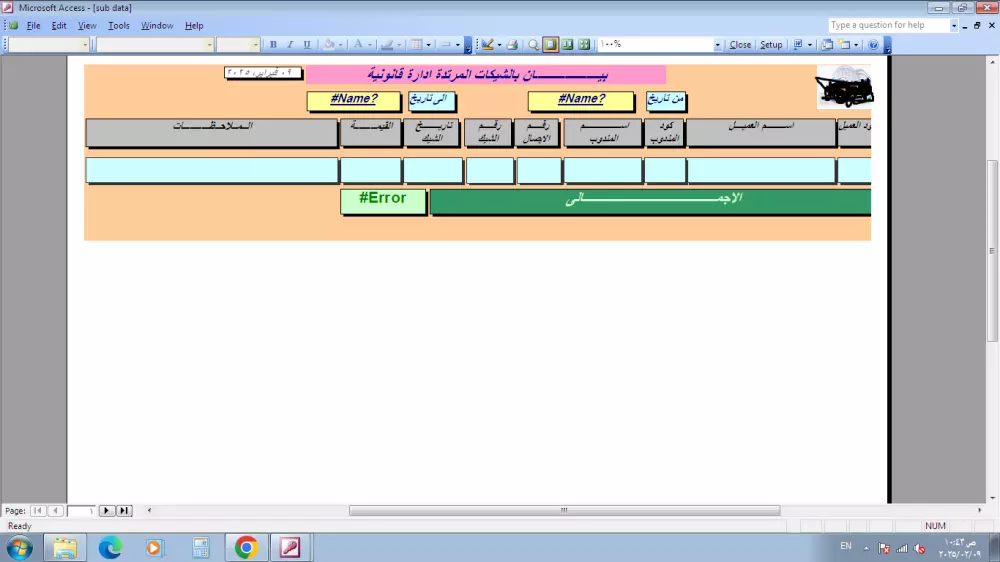Go to the next page button

[x=107, y=510]
